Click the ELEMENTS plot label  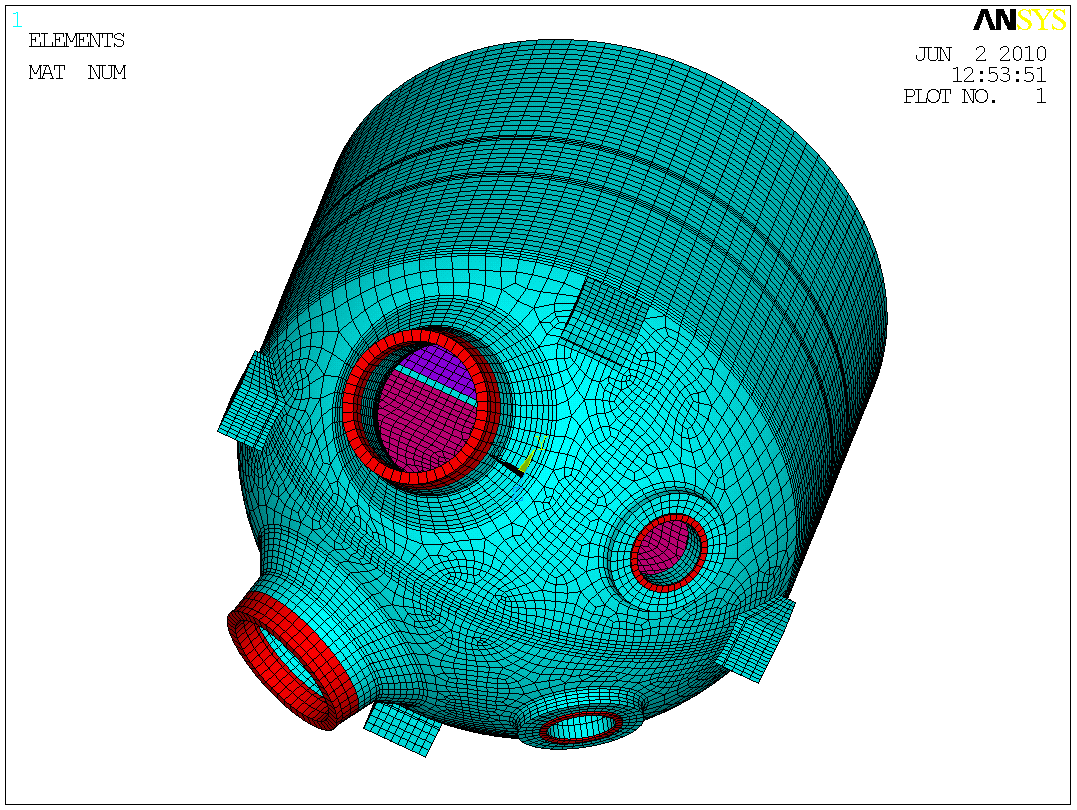[76, 41]
